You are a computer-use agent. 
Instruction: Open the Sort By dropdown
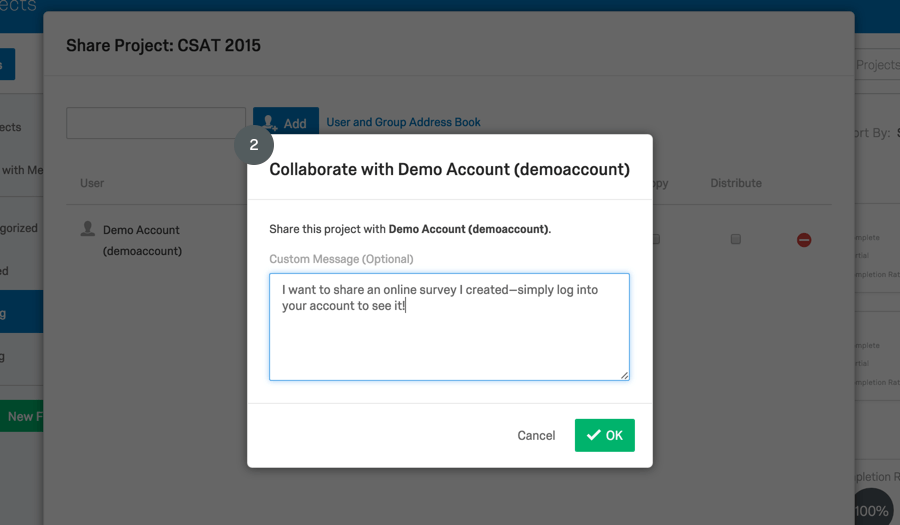(x=877, y=133)
